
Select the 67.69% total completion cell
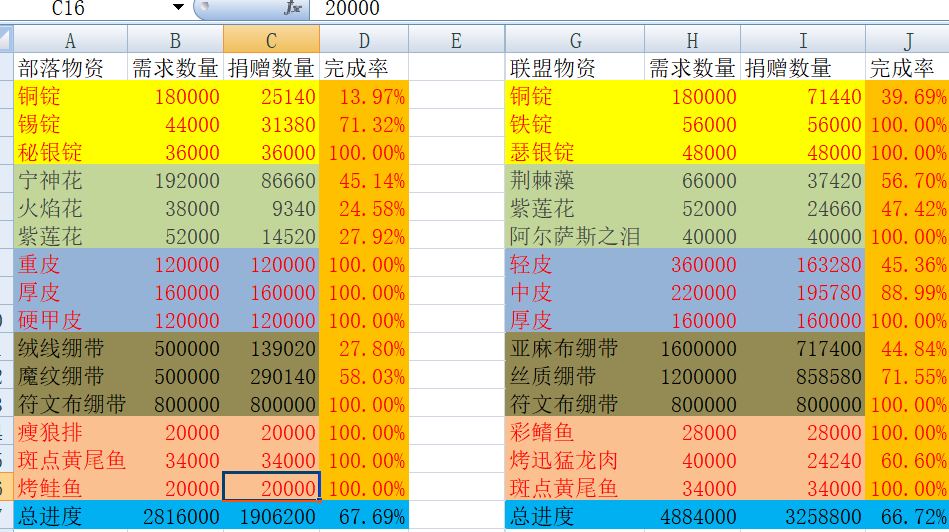pos(364,517)
